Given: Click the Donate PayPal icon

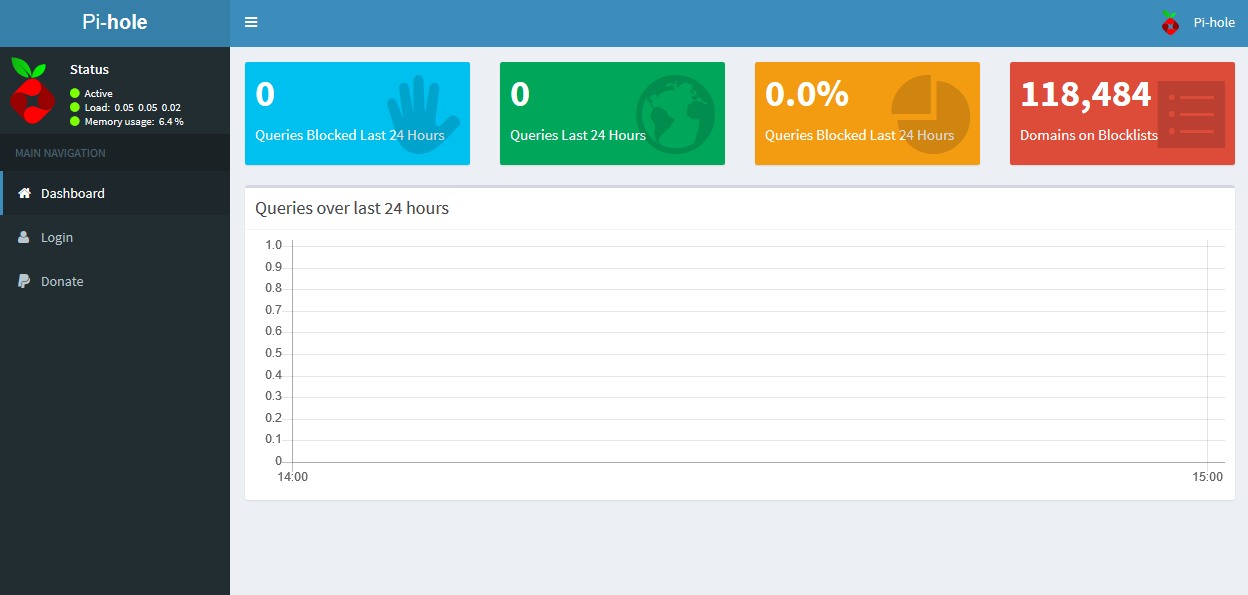Looking at the screenshot, I should 24,281.
